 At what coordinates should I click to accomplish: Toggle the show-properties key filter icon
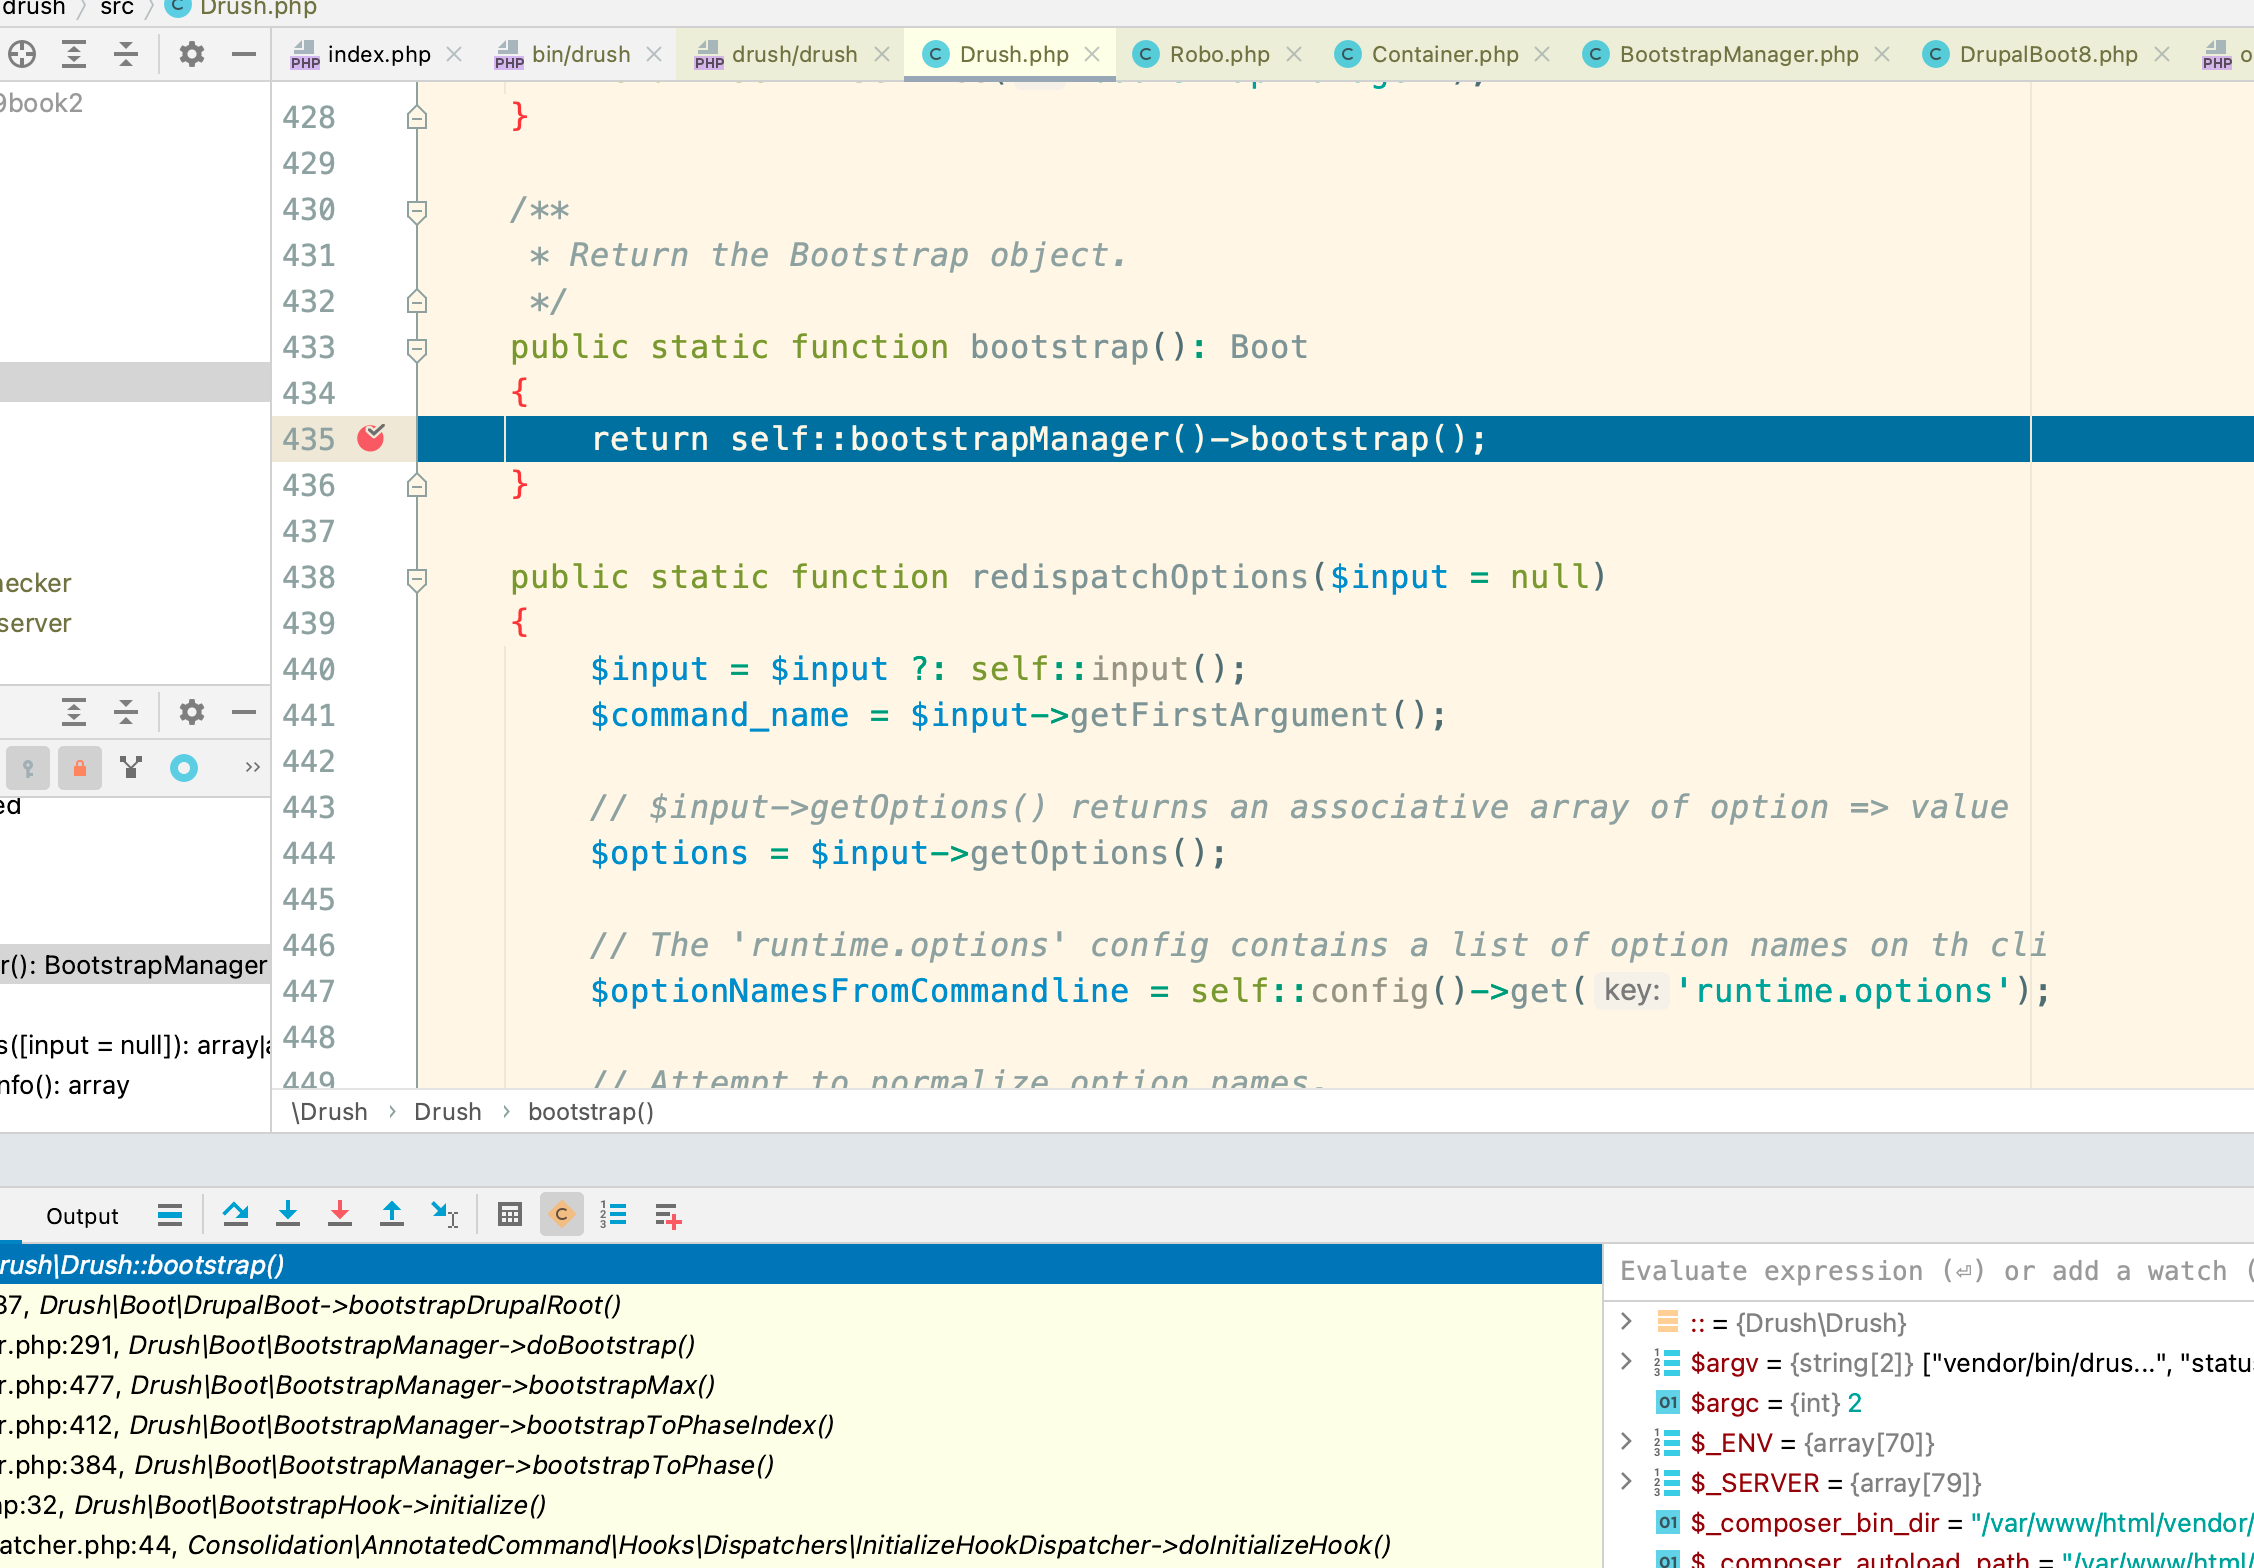(x=28, y=768)
